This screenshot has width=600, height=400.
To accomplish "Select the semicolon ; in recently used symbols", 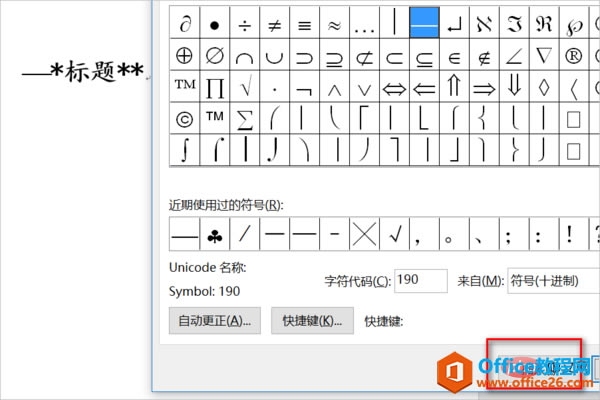I will tap(514, 234).
